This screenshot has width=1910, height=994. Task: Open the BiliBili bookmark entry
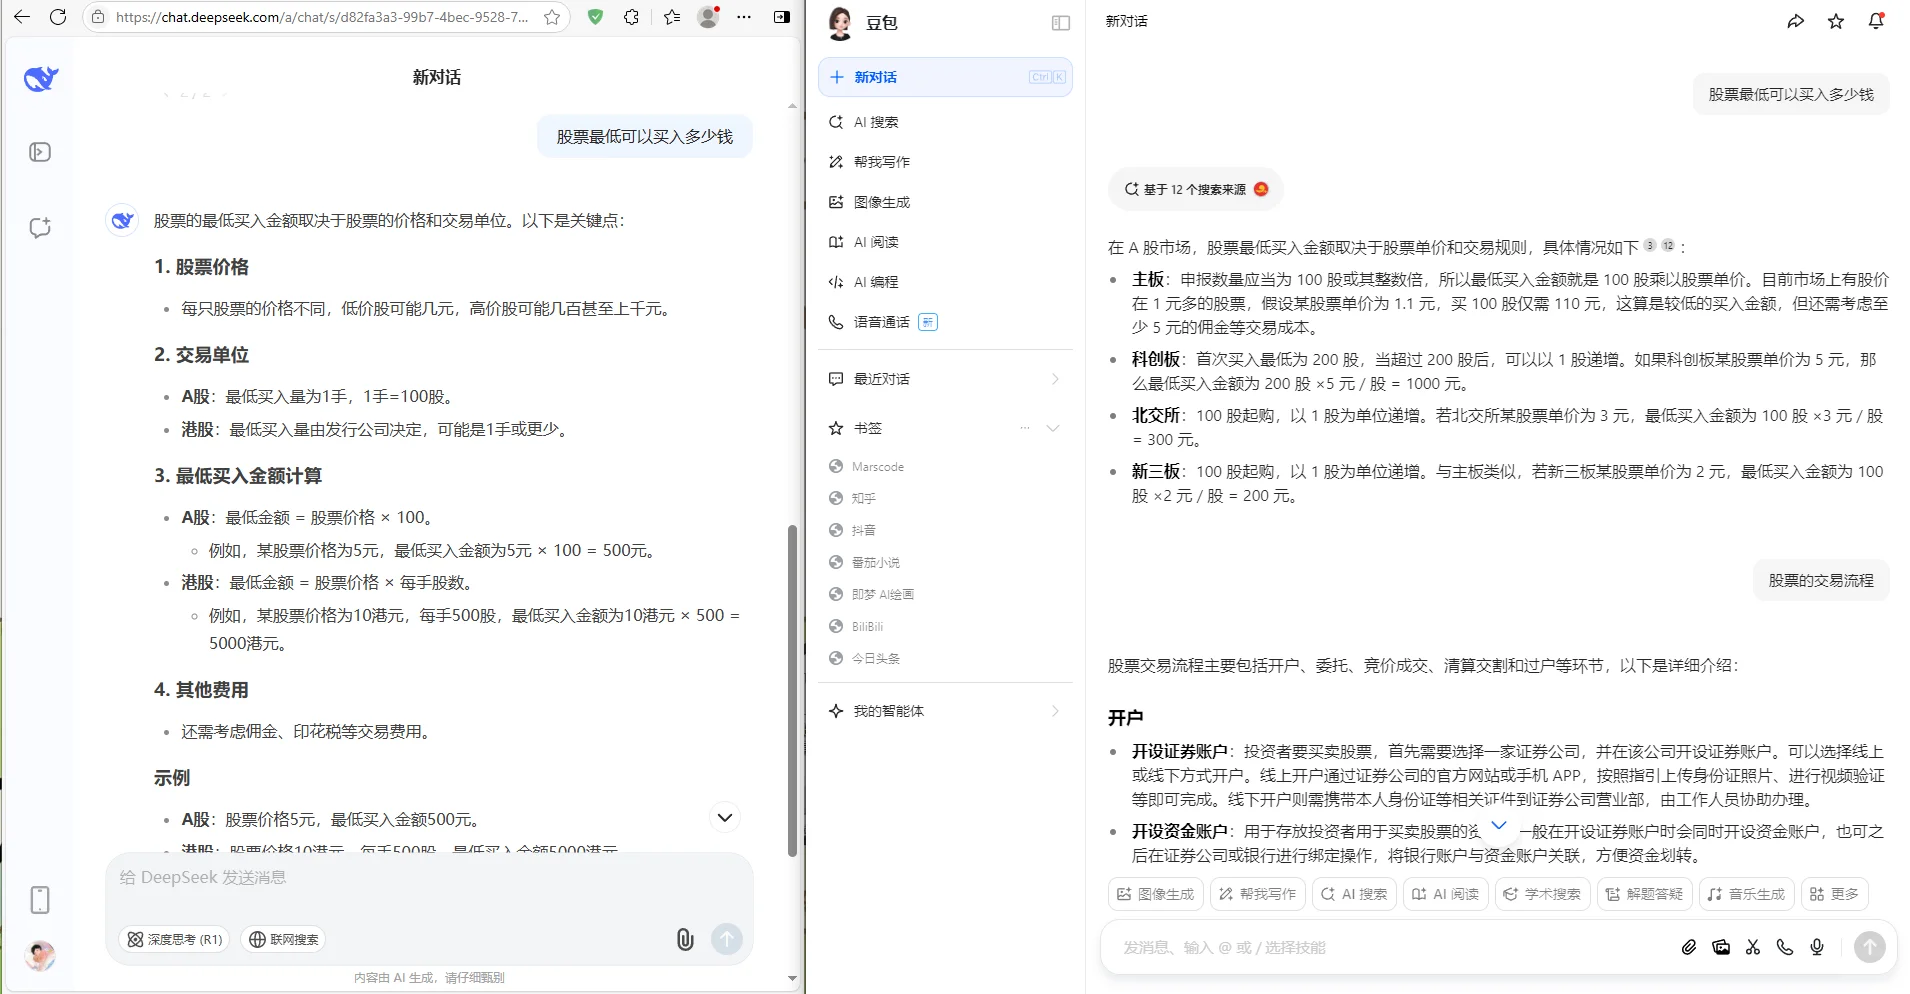(x=866, y=626)
